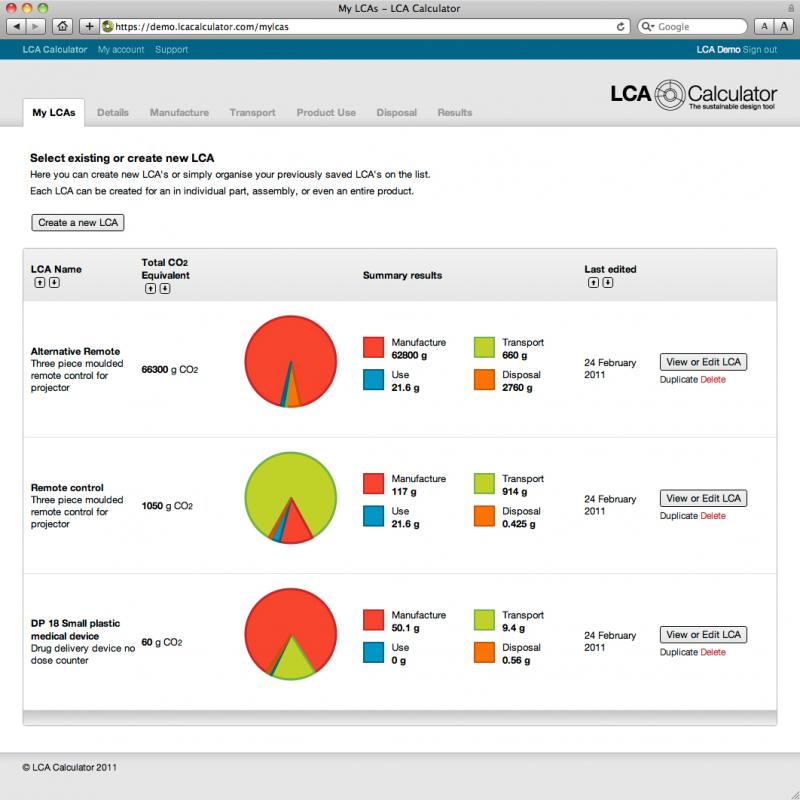Sign out of the LCA Demo account
The height and width of the screenshot is (800, 800).
pyautogui.click(x=761, y=48)
